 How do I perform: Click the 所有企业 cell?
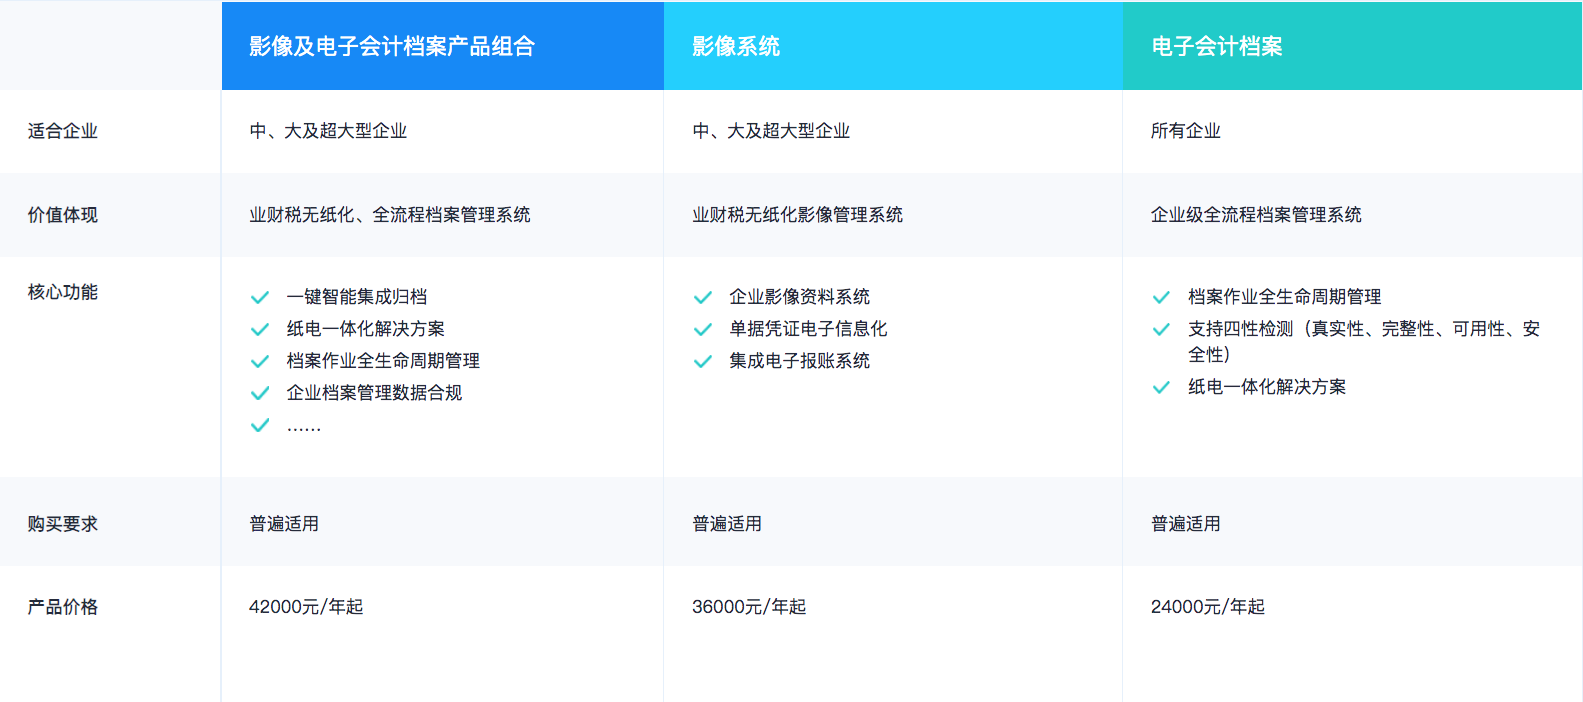point(1185,131)
